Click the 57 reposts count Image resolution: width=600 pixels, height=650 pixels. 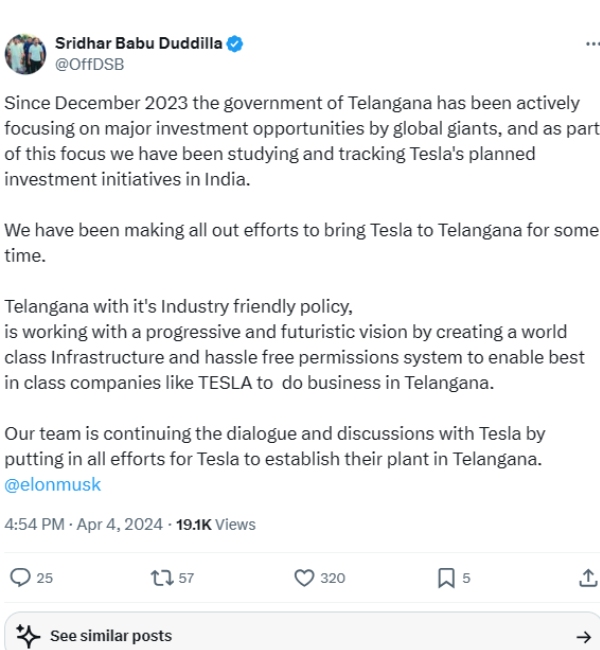click(186, 578)
